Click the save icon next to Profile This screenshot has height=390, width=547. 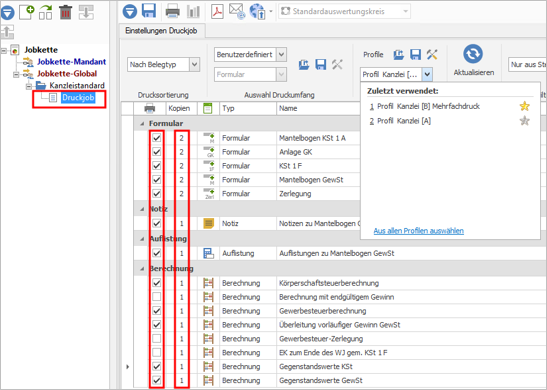tap(415, 54)
